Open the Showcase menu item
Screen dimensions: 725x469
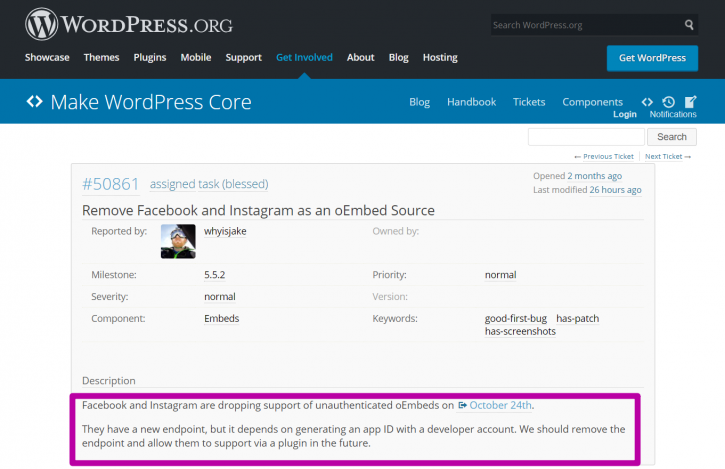pos(47,57)
